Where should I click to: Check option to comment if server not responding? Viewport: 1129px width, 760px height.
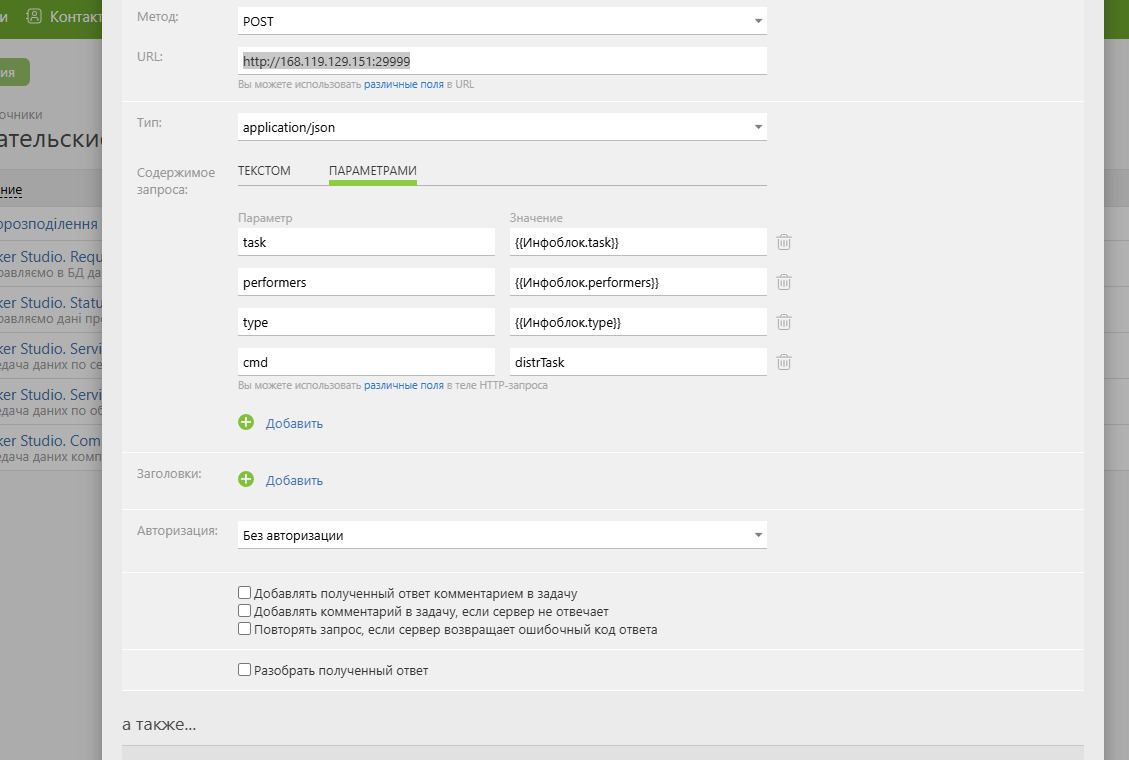[245, 611]
